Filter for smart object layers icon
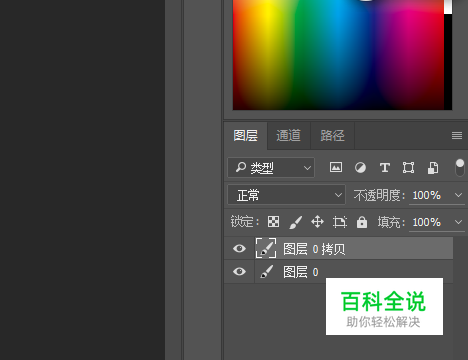The image size is (468, 360). [x=433, y=168]
